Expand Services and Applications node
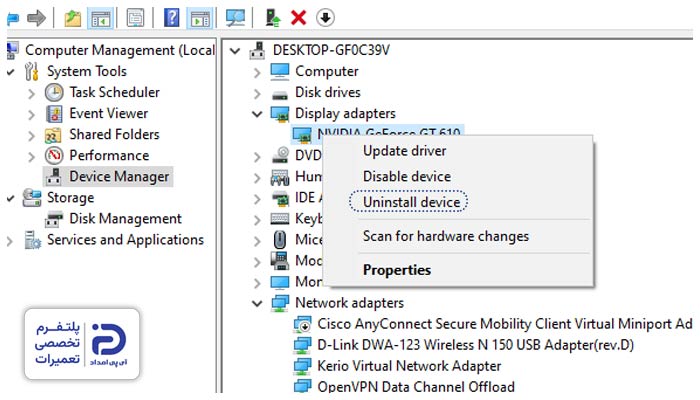This screenshot has width=700, height=400. [10, 241]
